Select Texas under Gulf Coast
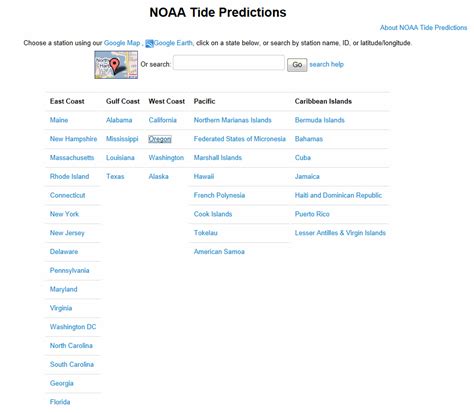Viewport: 474px width, 413px height. (115, 176)
